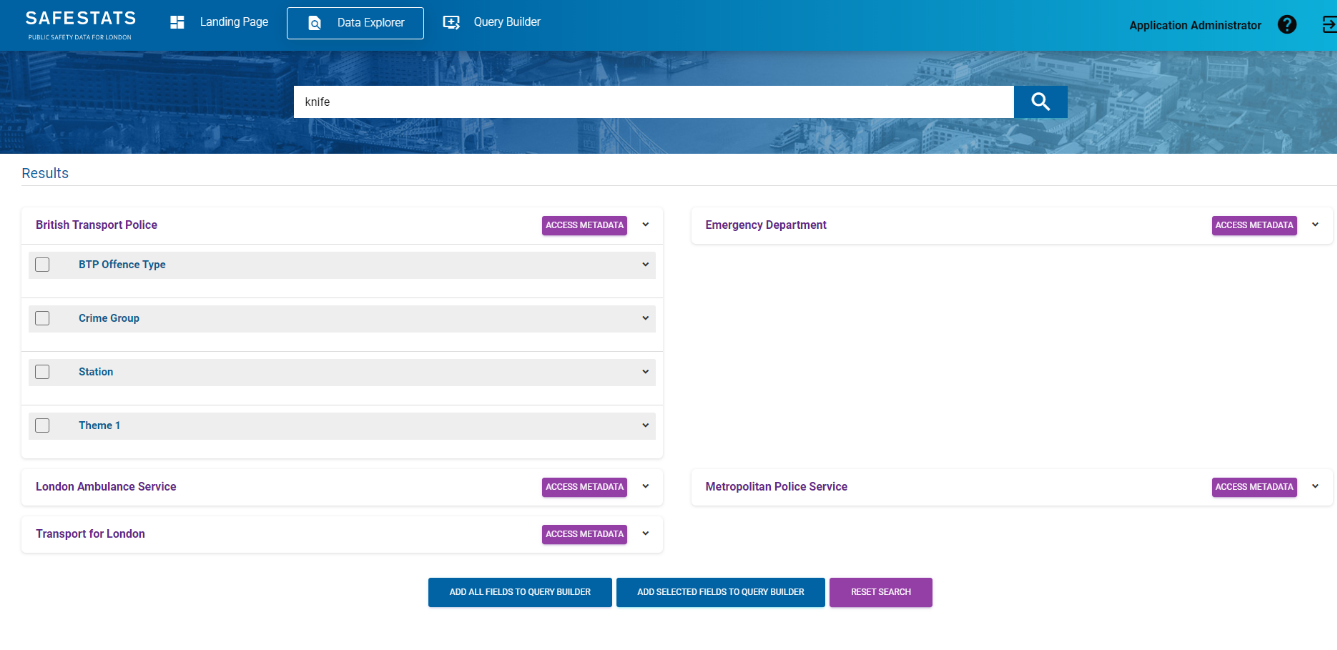Enable the Theme 1 checkbox
1337x650 pixels.
coord(42,426)
